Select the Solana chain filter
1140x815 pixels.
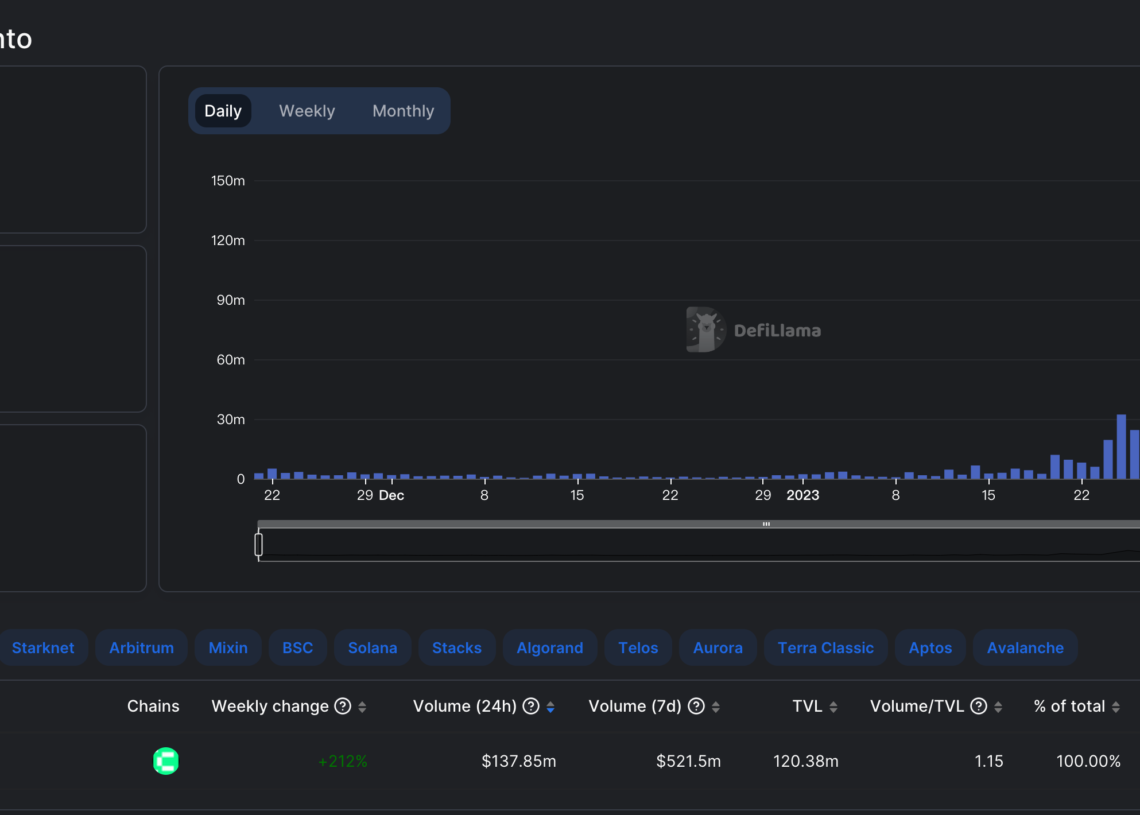point(372,648)
